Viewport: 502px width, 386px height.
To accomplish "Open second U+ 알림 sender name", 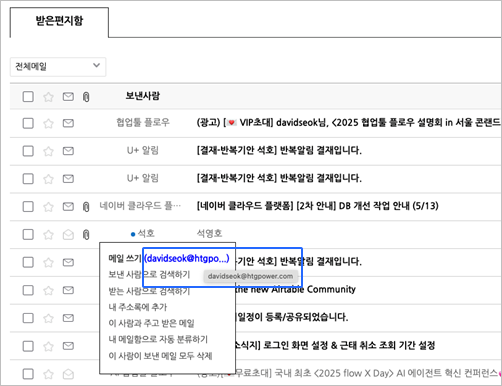I will point(143,178).
